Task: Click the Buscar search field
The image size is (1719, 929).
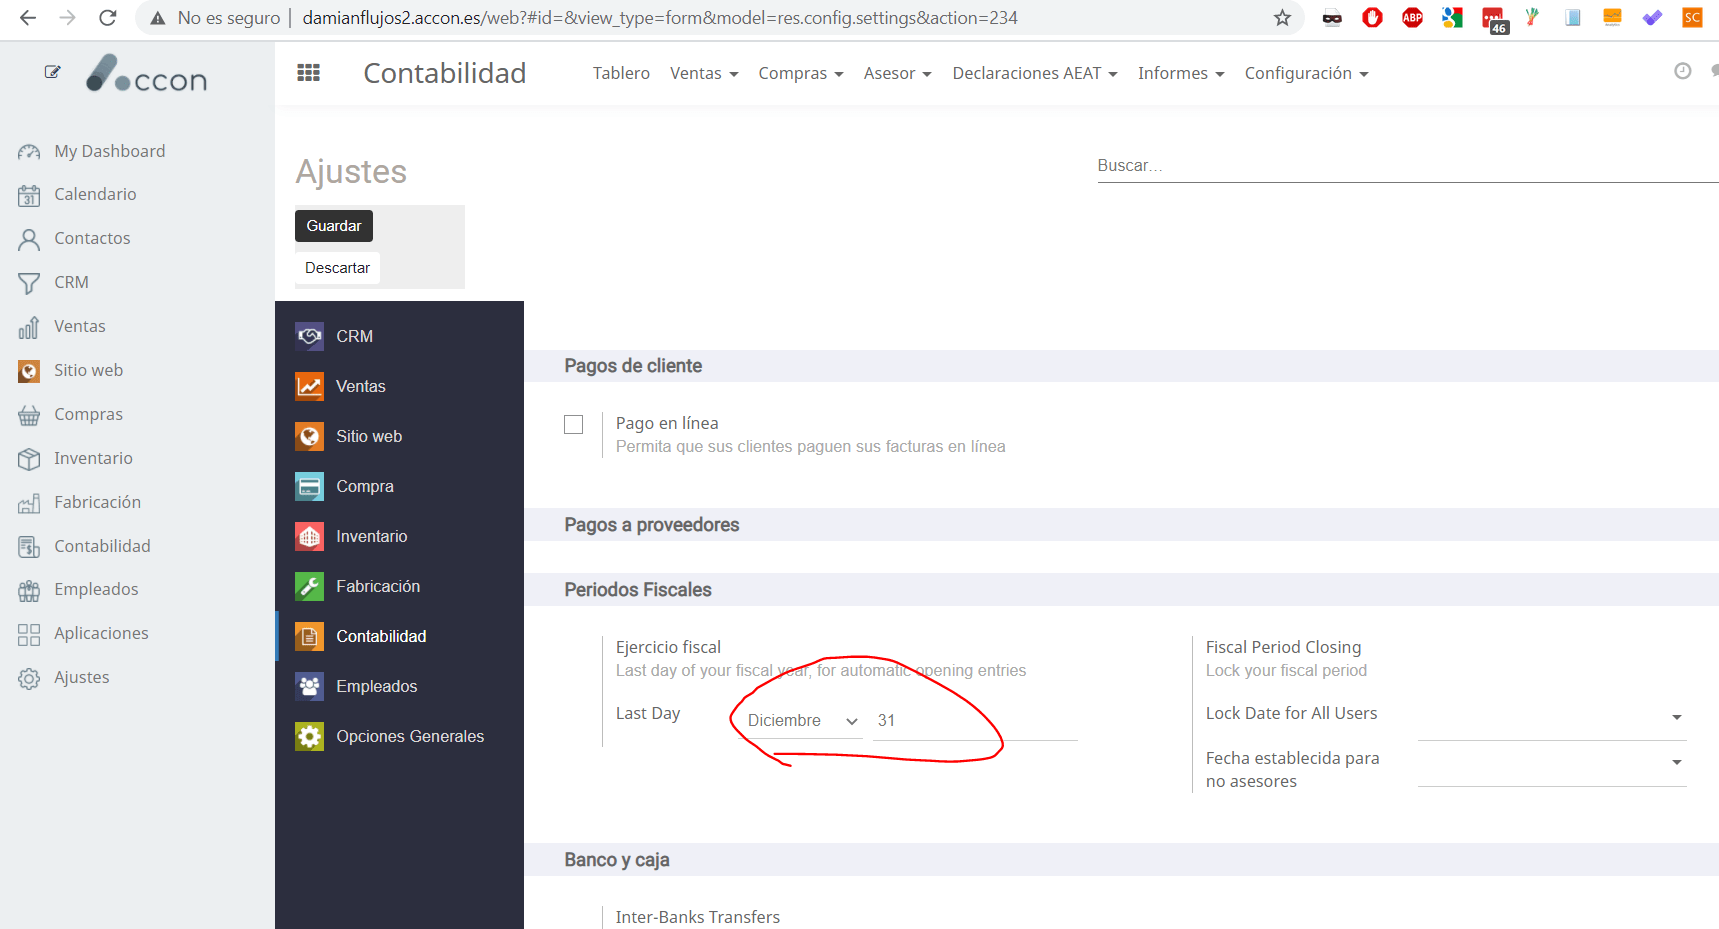Action: pos(1400,166)
